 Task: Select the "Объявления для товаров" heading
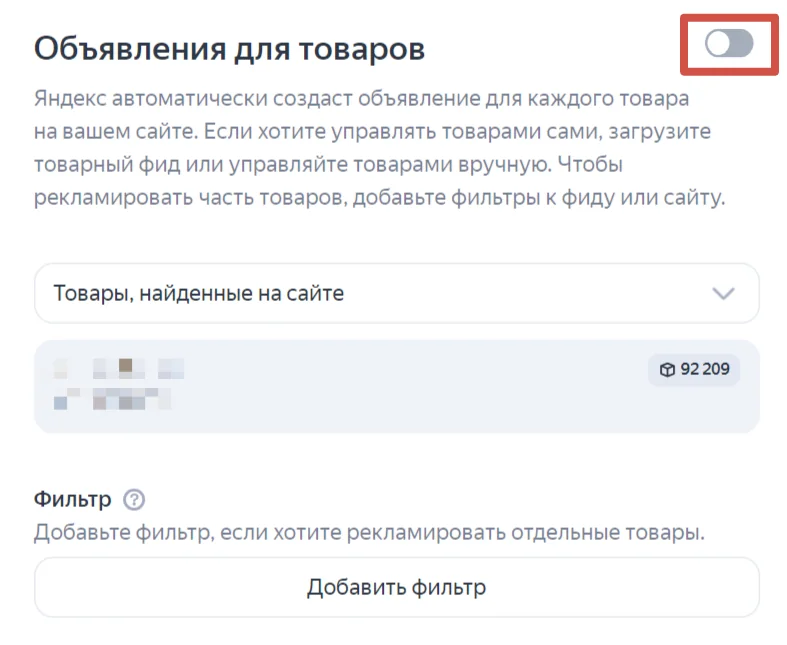[x=229, y=49]
